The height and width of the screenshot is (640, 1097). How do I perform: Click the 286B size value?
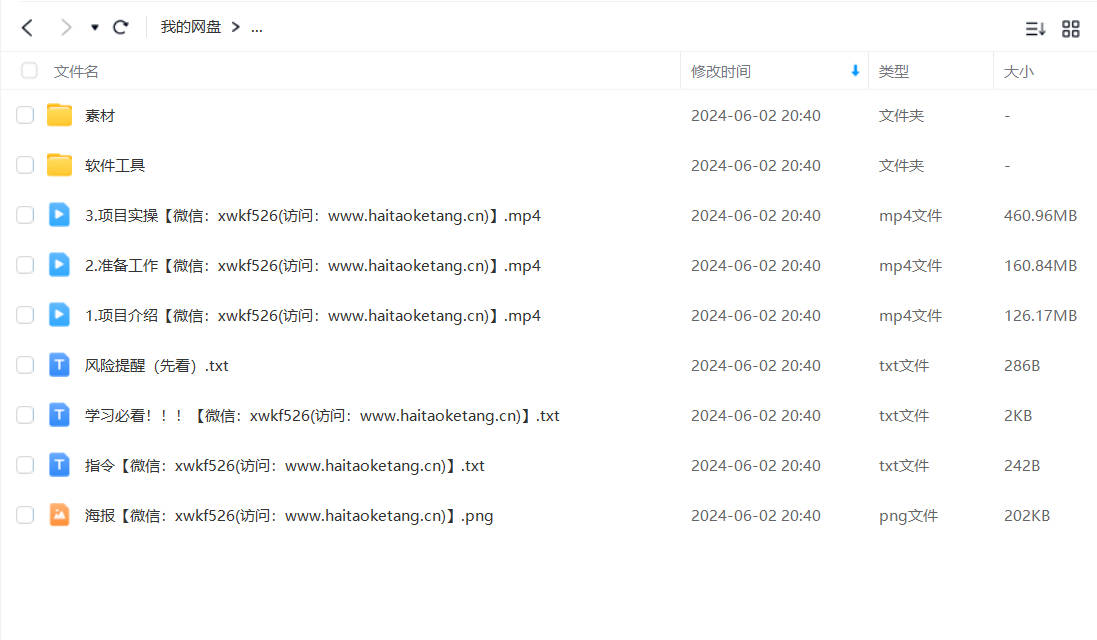1021,366
